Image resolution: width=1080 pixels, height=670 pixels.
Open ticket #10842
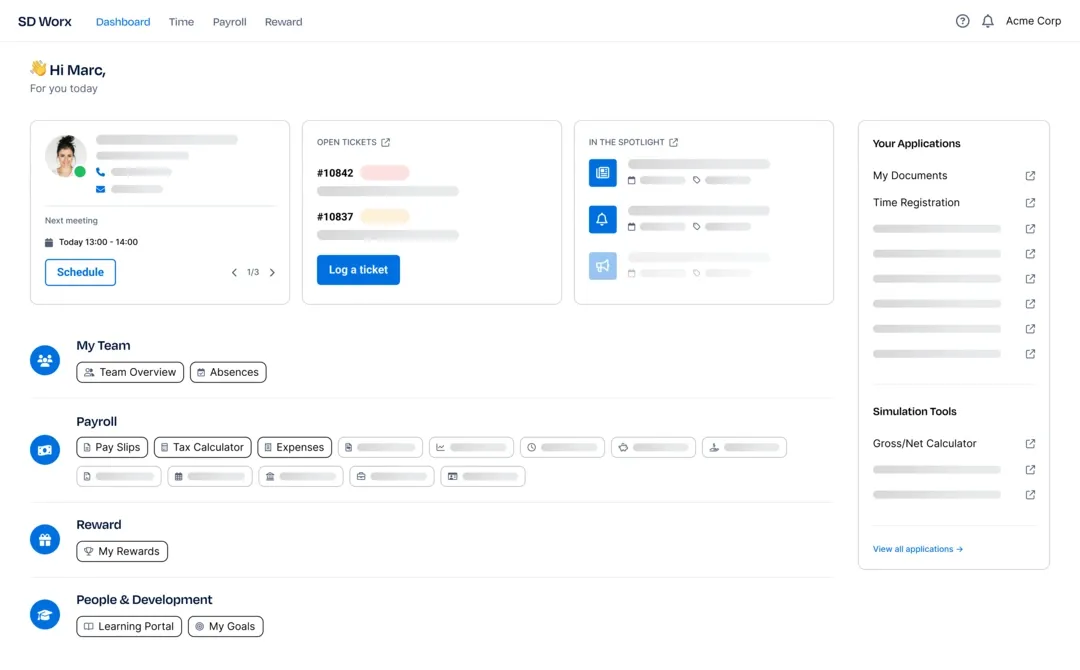click(x=335, y=173)
